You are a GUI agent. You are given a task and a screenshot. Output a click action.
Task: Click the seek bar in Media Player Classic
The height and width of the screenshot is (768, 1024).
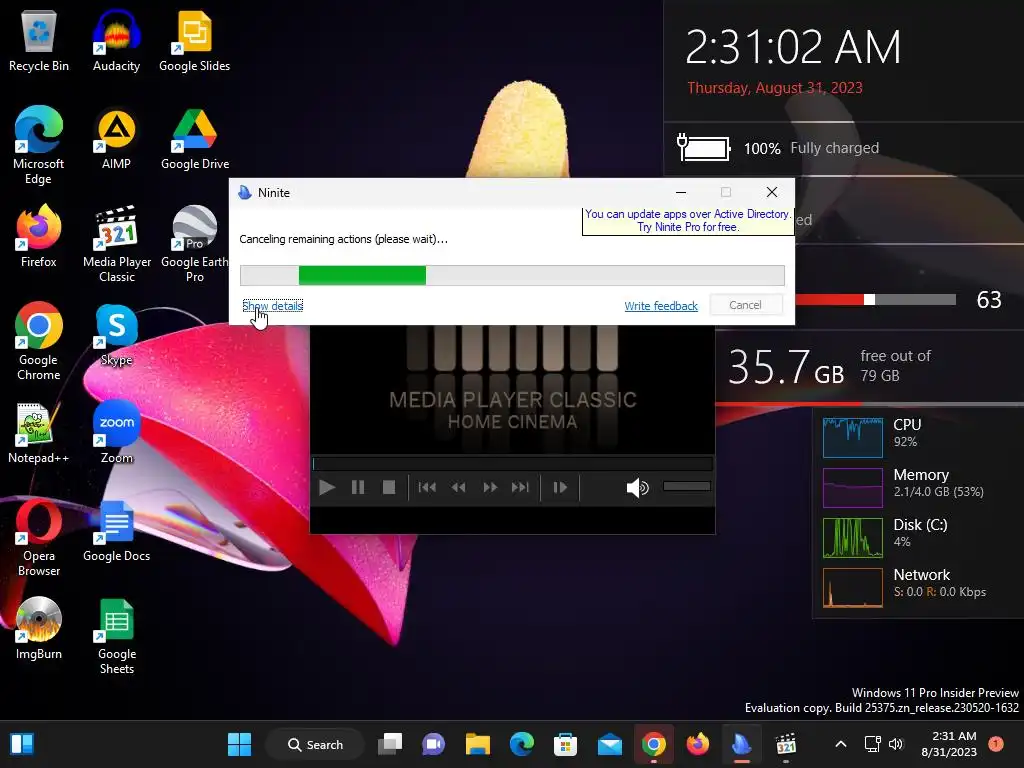(x=513, y=464)
